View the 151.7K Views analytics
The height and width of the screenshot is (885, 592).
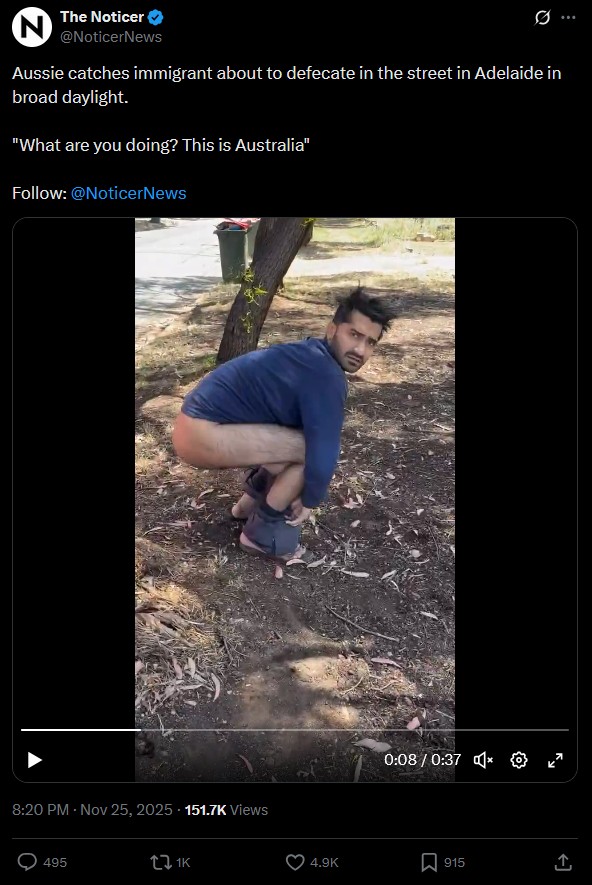pyautogui.click(x=226, y=809)
